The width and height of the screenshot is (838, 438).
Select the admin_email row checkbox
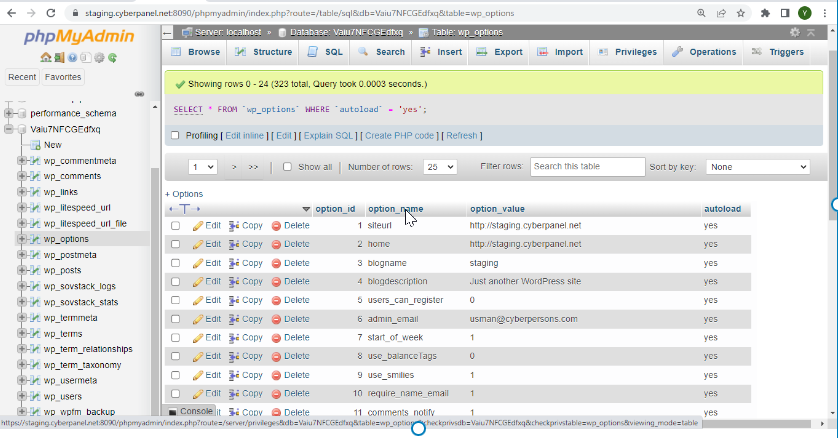coord(175,319)
